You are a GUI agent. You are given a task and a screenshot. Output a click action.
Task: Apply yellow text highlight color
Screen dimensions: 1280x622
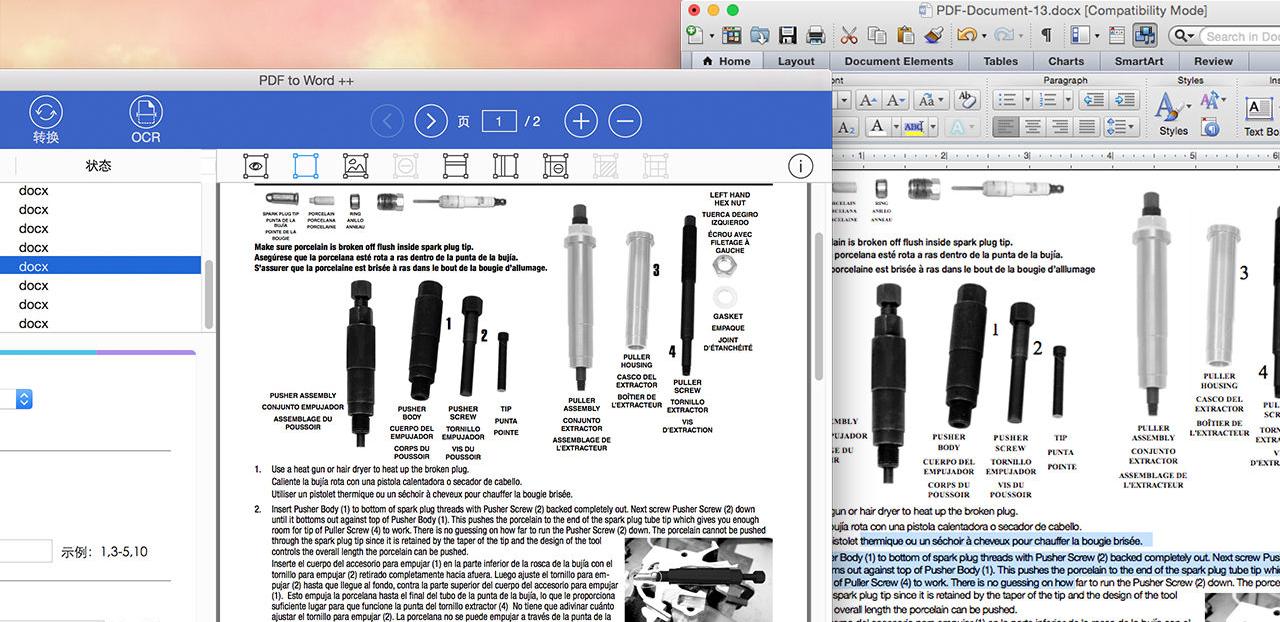(914, 127)
